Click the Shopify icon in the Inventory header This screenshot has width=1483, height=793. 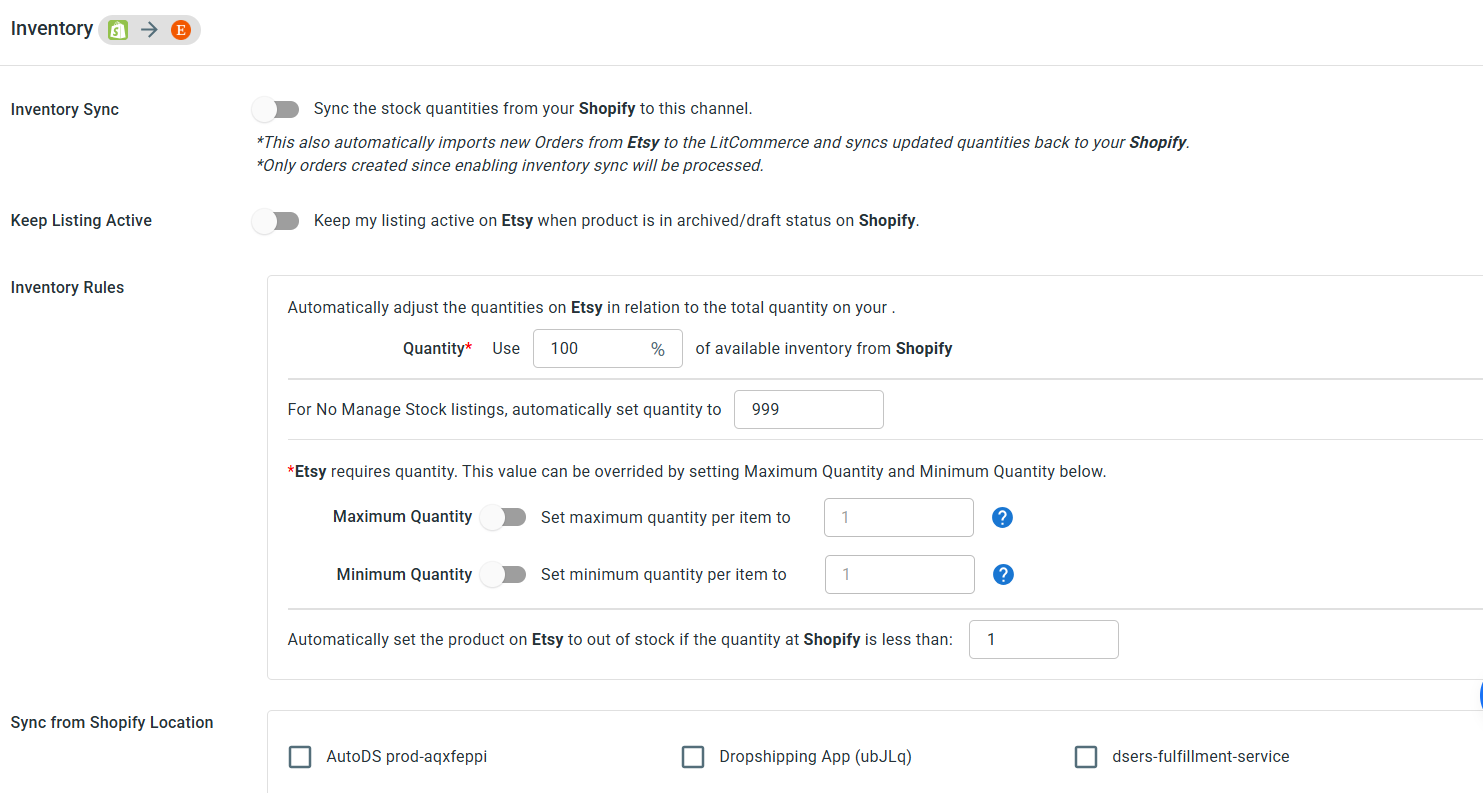(x=118, y=30)
